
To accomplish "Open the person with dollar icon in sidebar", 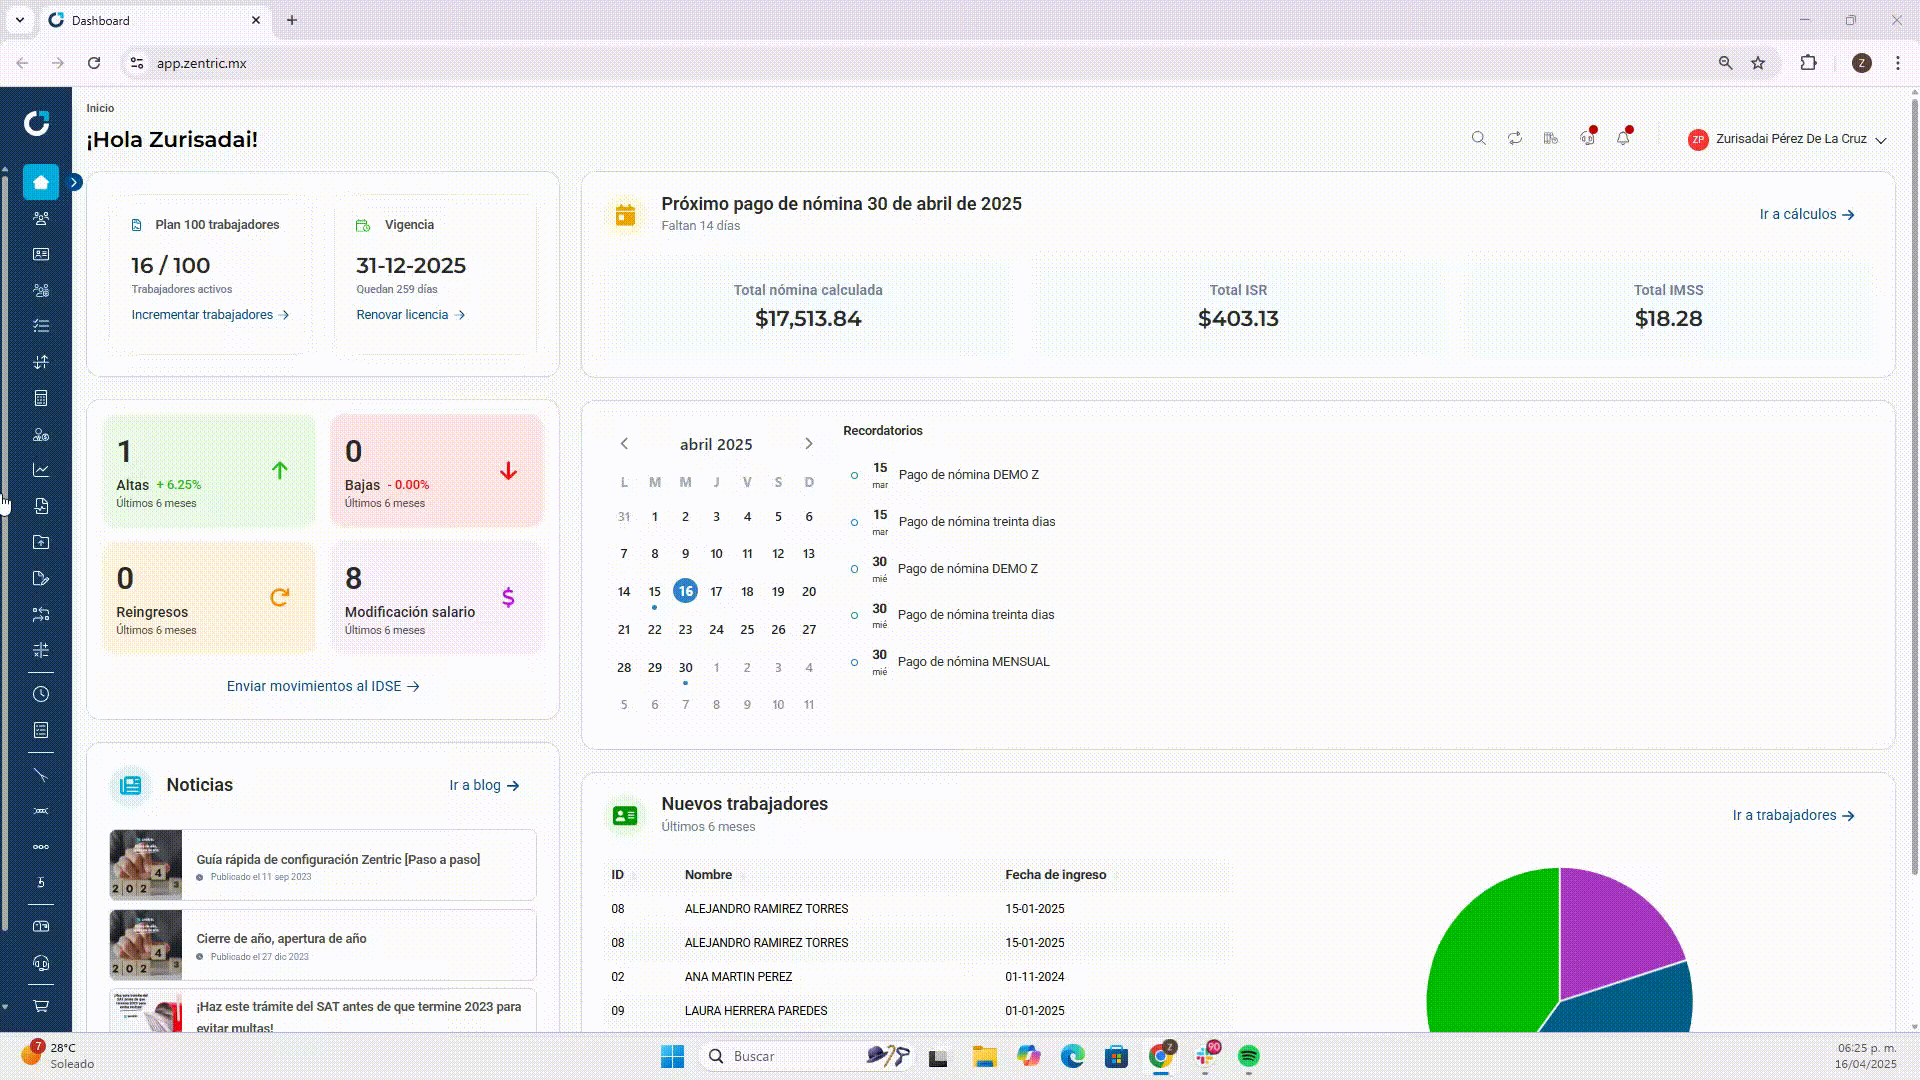I will click(x=41, y=434).
